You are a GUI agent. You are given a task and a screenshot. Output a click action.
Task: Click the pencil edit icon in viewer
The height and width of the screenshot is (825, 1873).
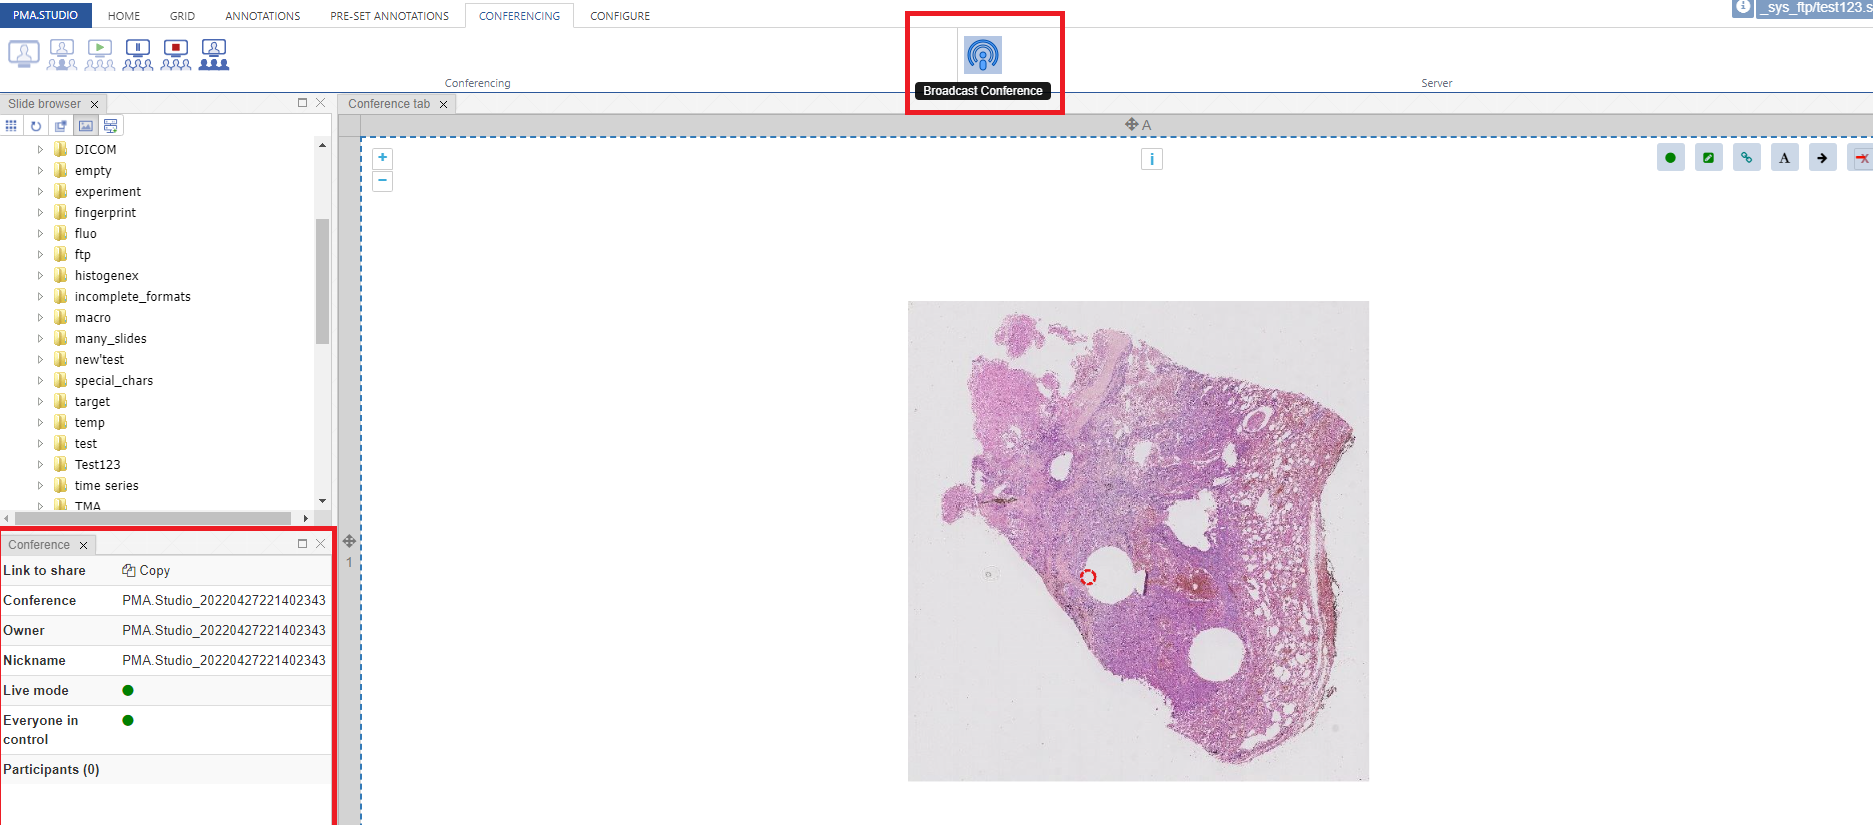tap(1708, 158)
